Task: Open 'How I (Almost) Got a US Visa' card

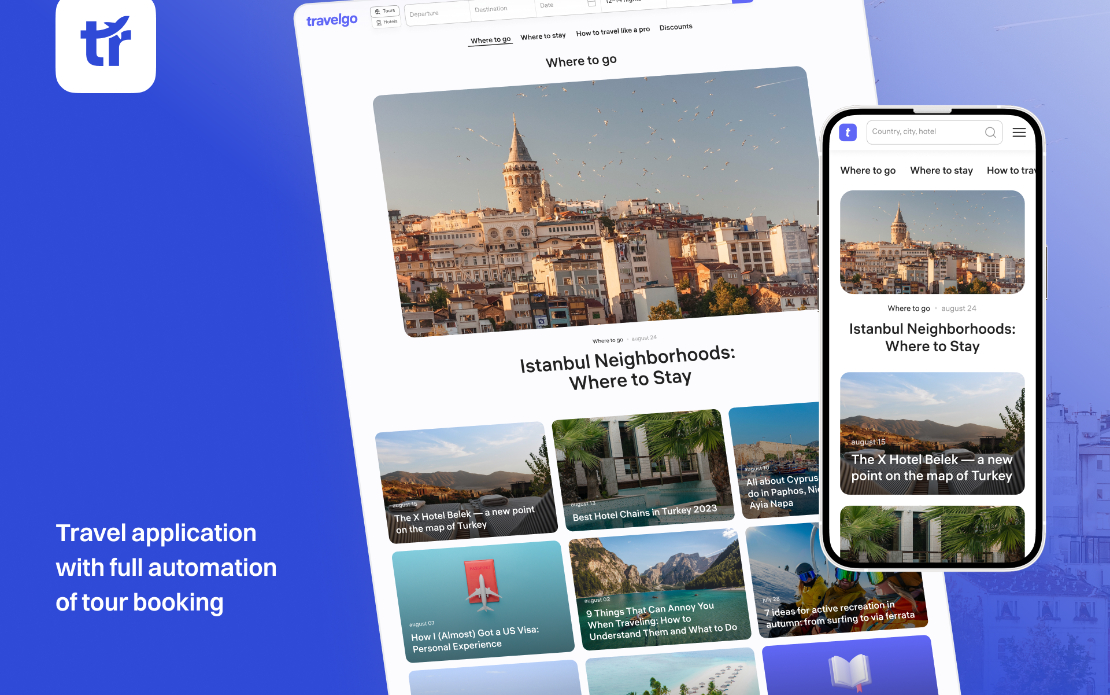Action: click(x=484, y=602)
